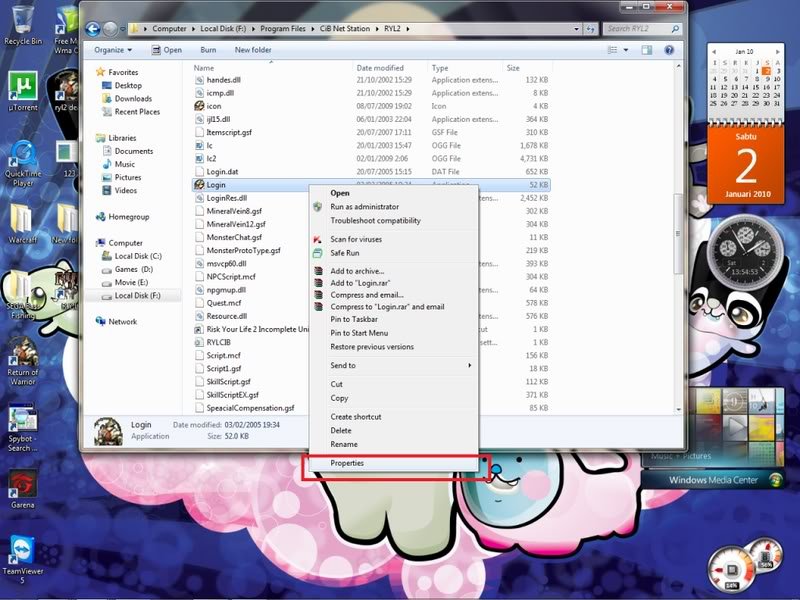
Task: Pin Login to Start Menu
Action: [359, 333]
